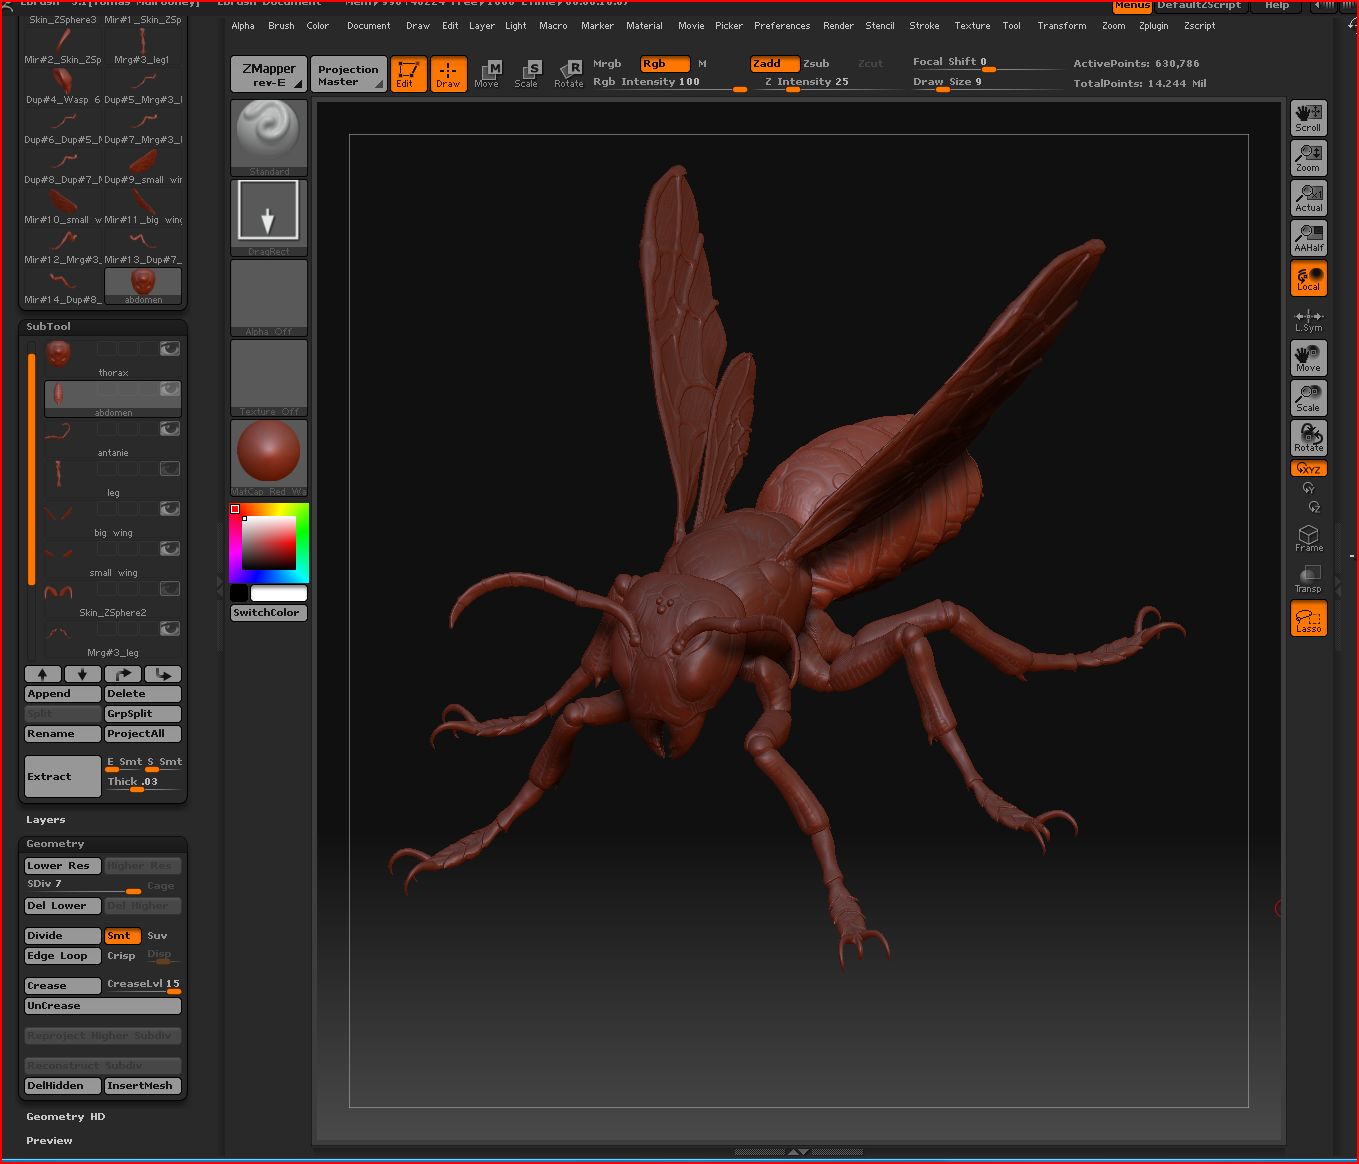Screen dimensions: 1359x1164
Task: Select the Scroll canvas tool icon
Action: (1308, 117)
